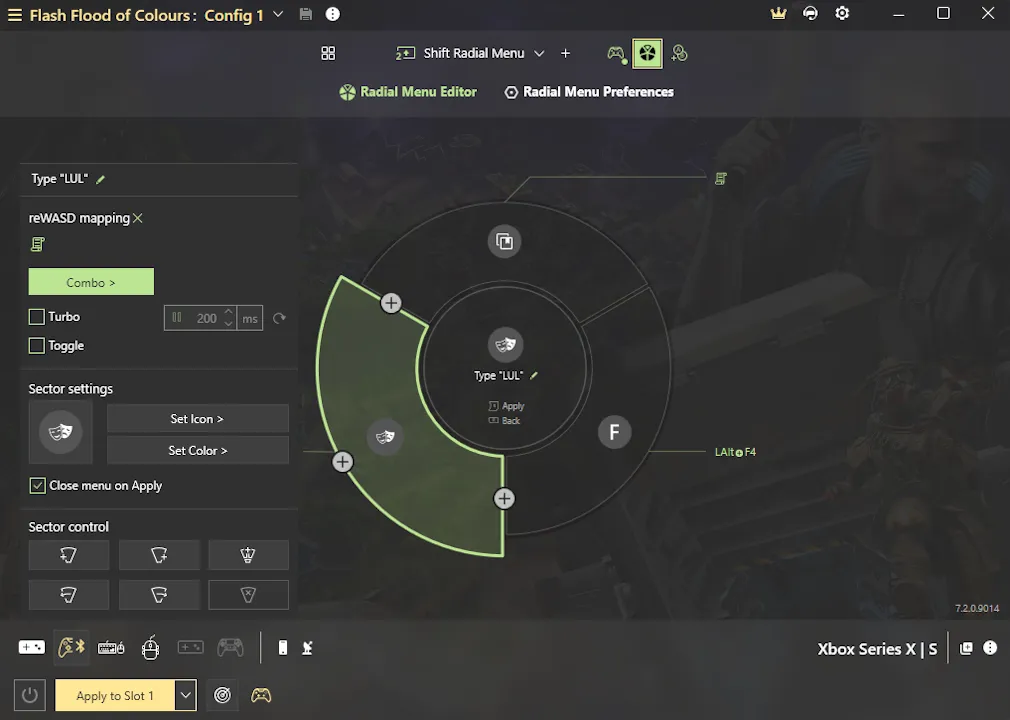Image resolution: width=1010 pixels, height=720 pixels.
Task: Select the Bluetooth gamepad device icon
Action: [x=71, y=647]
